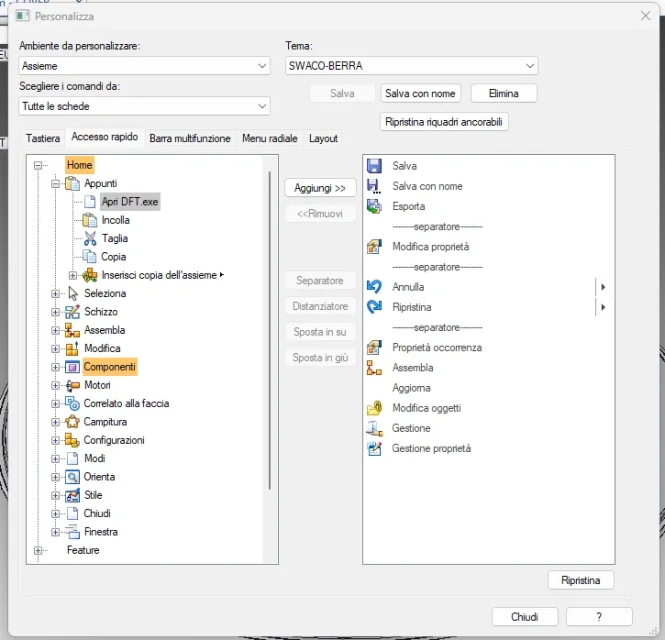Click the Aggiungi >> button
Screen dimensions: 665x640
point(320,188)
